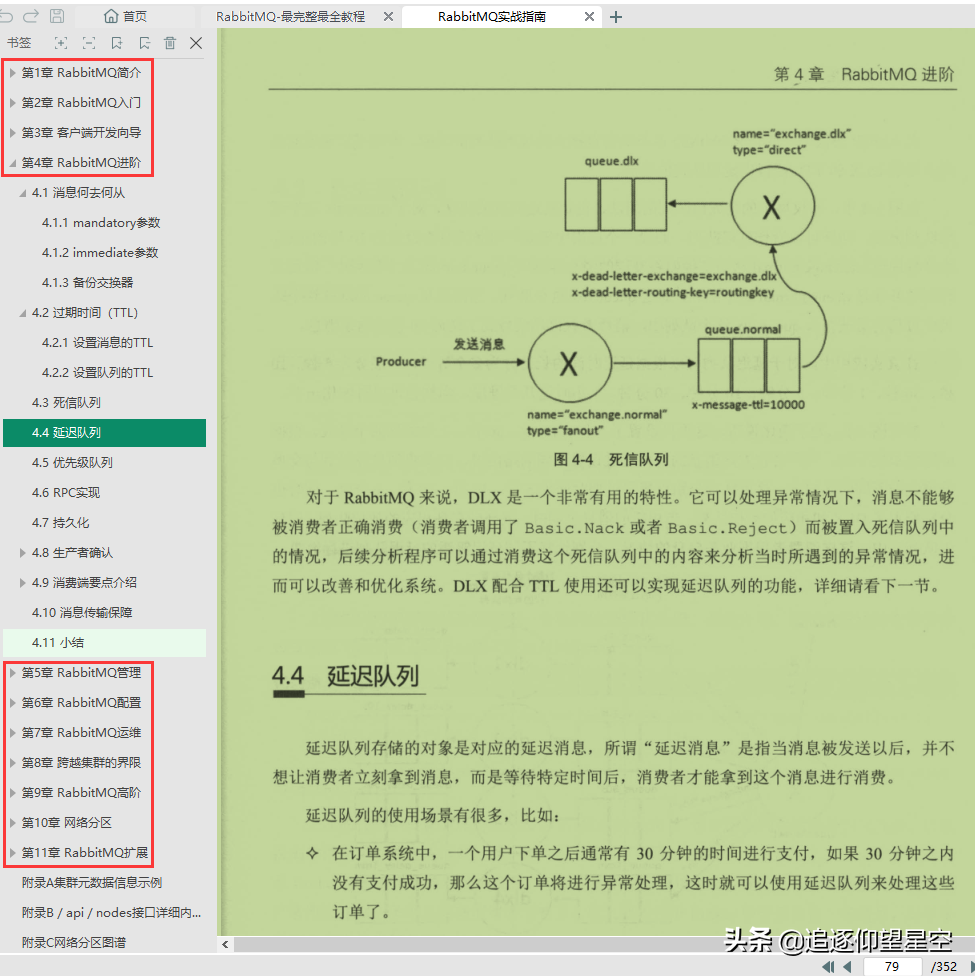Image resolution: width=975 pixels, height=976 pixels.
Task: Expand 第11章 RabbitMQ扩展 arrow
Action: pyautogui.click(x=12, y=852)
